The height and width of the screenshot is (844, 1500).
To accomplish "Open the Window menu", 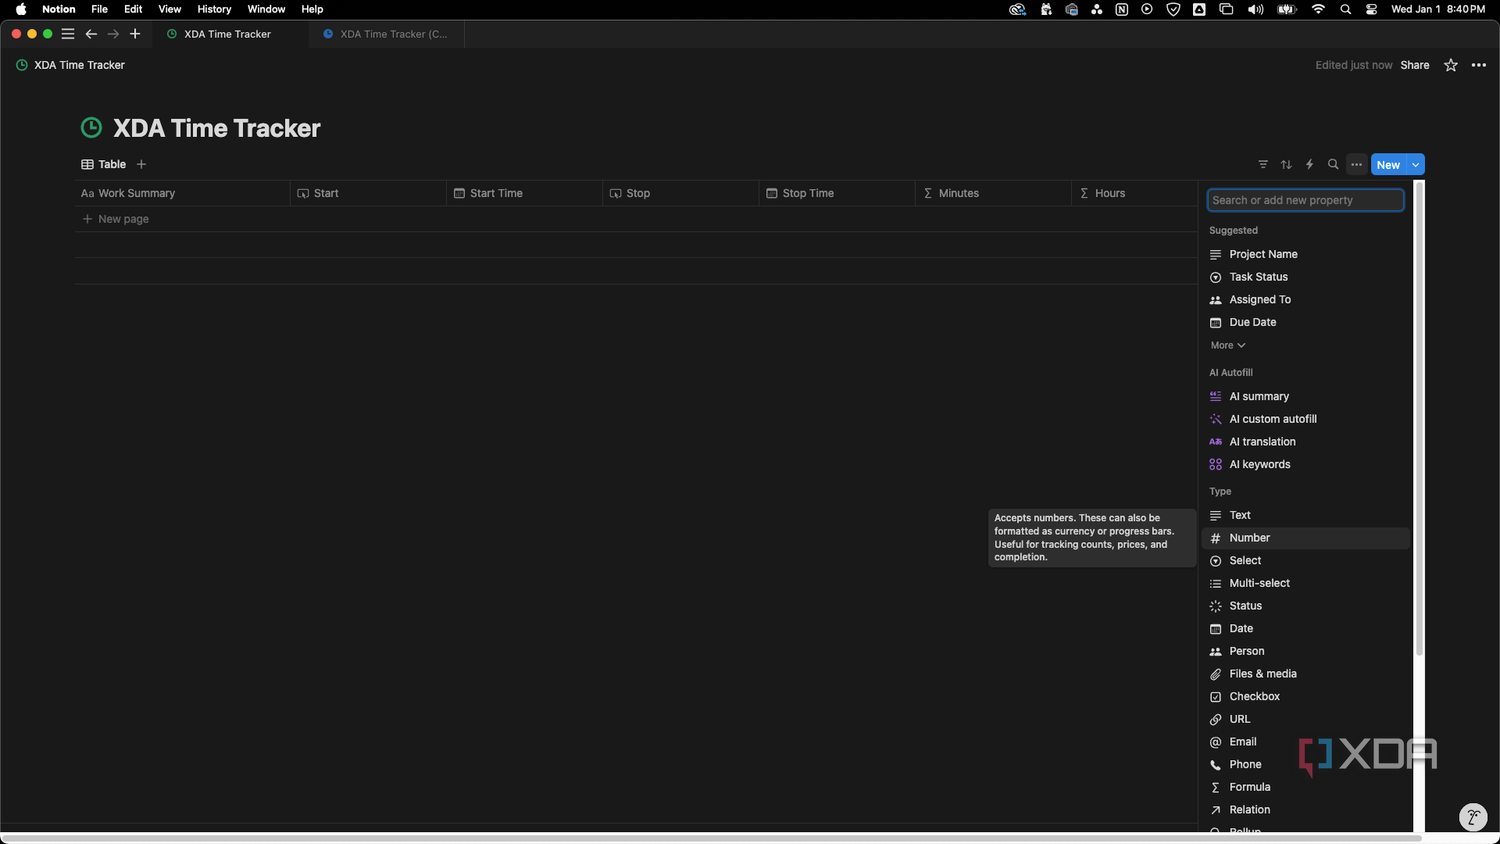I will point(266,9).
